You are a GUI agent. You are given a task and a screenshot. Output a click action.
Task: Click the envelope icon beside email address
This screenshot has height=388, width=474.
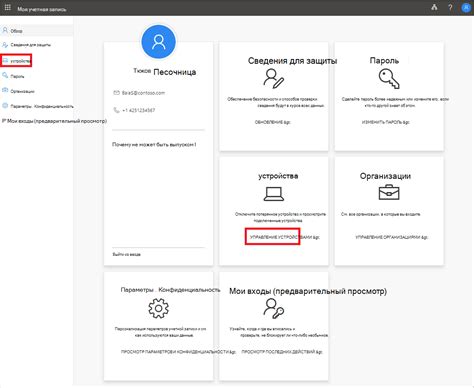[x=116, y=93]
